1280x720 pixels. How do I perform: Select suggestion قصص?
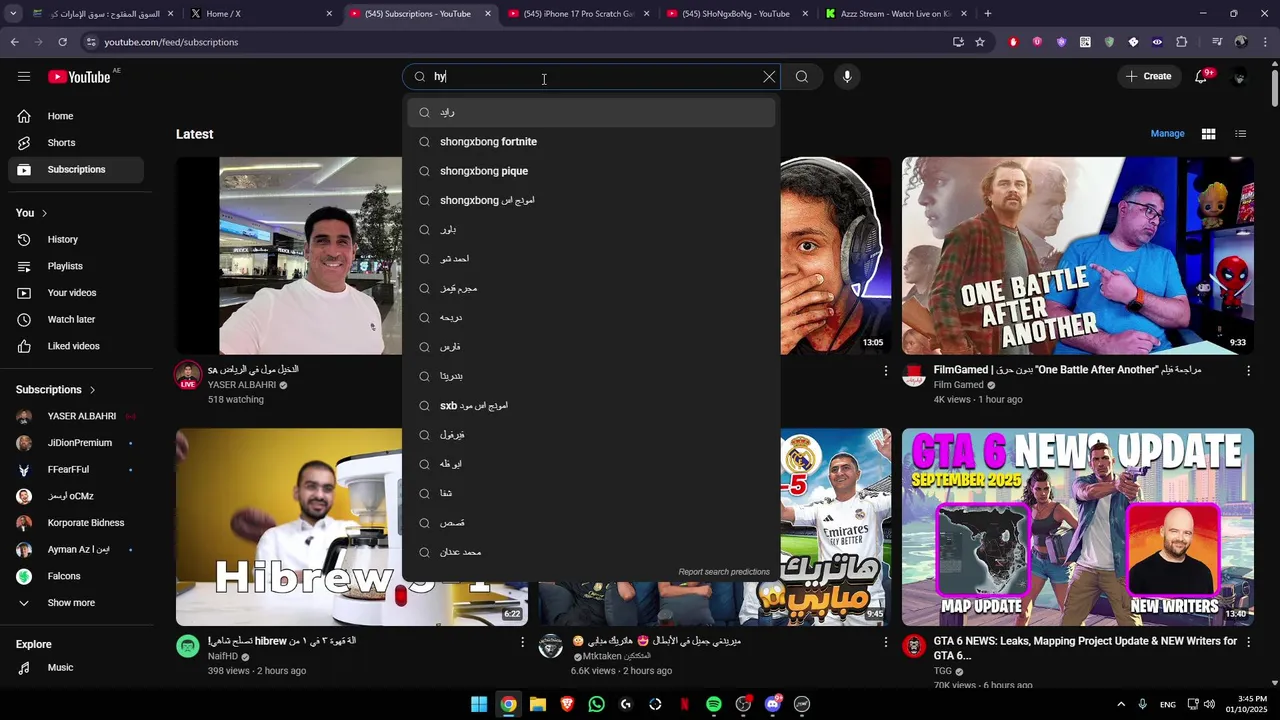(x=591, y=523)
